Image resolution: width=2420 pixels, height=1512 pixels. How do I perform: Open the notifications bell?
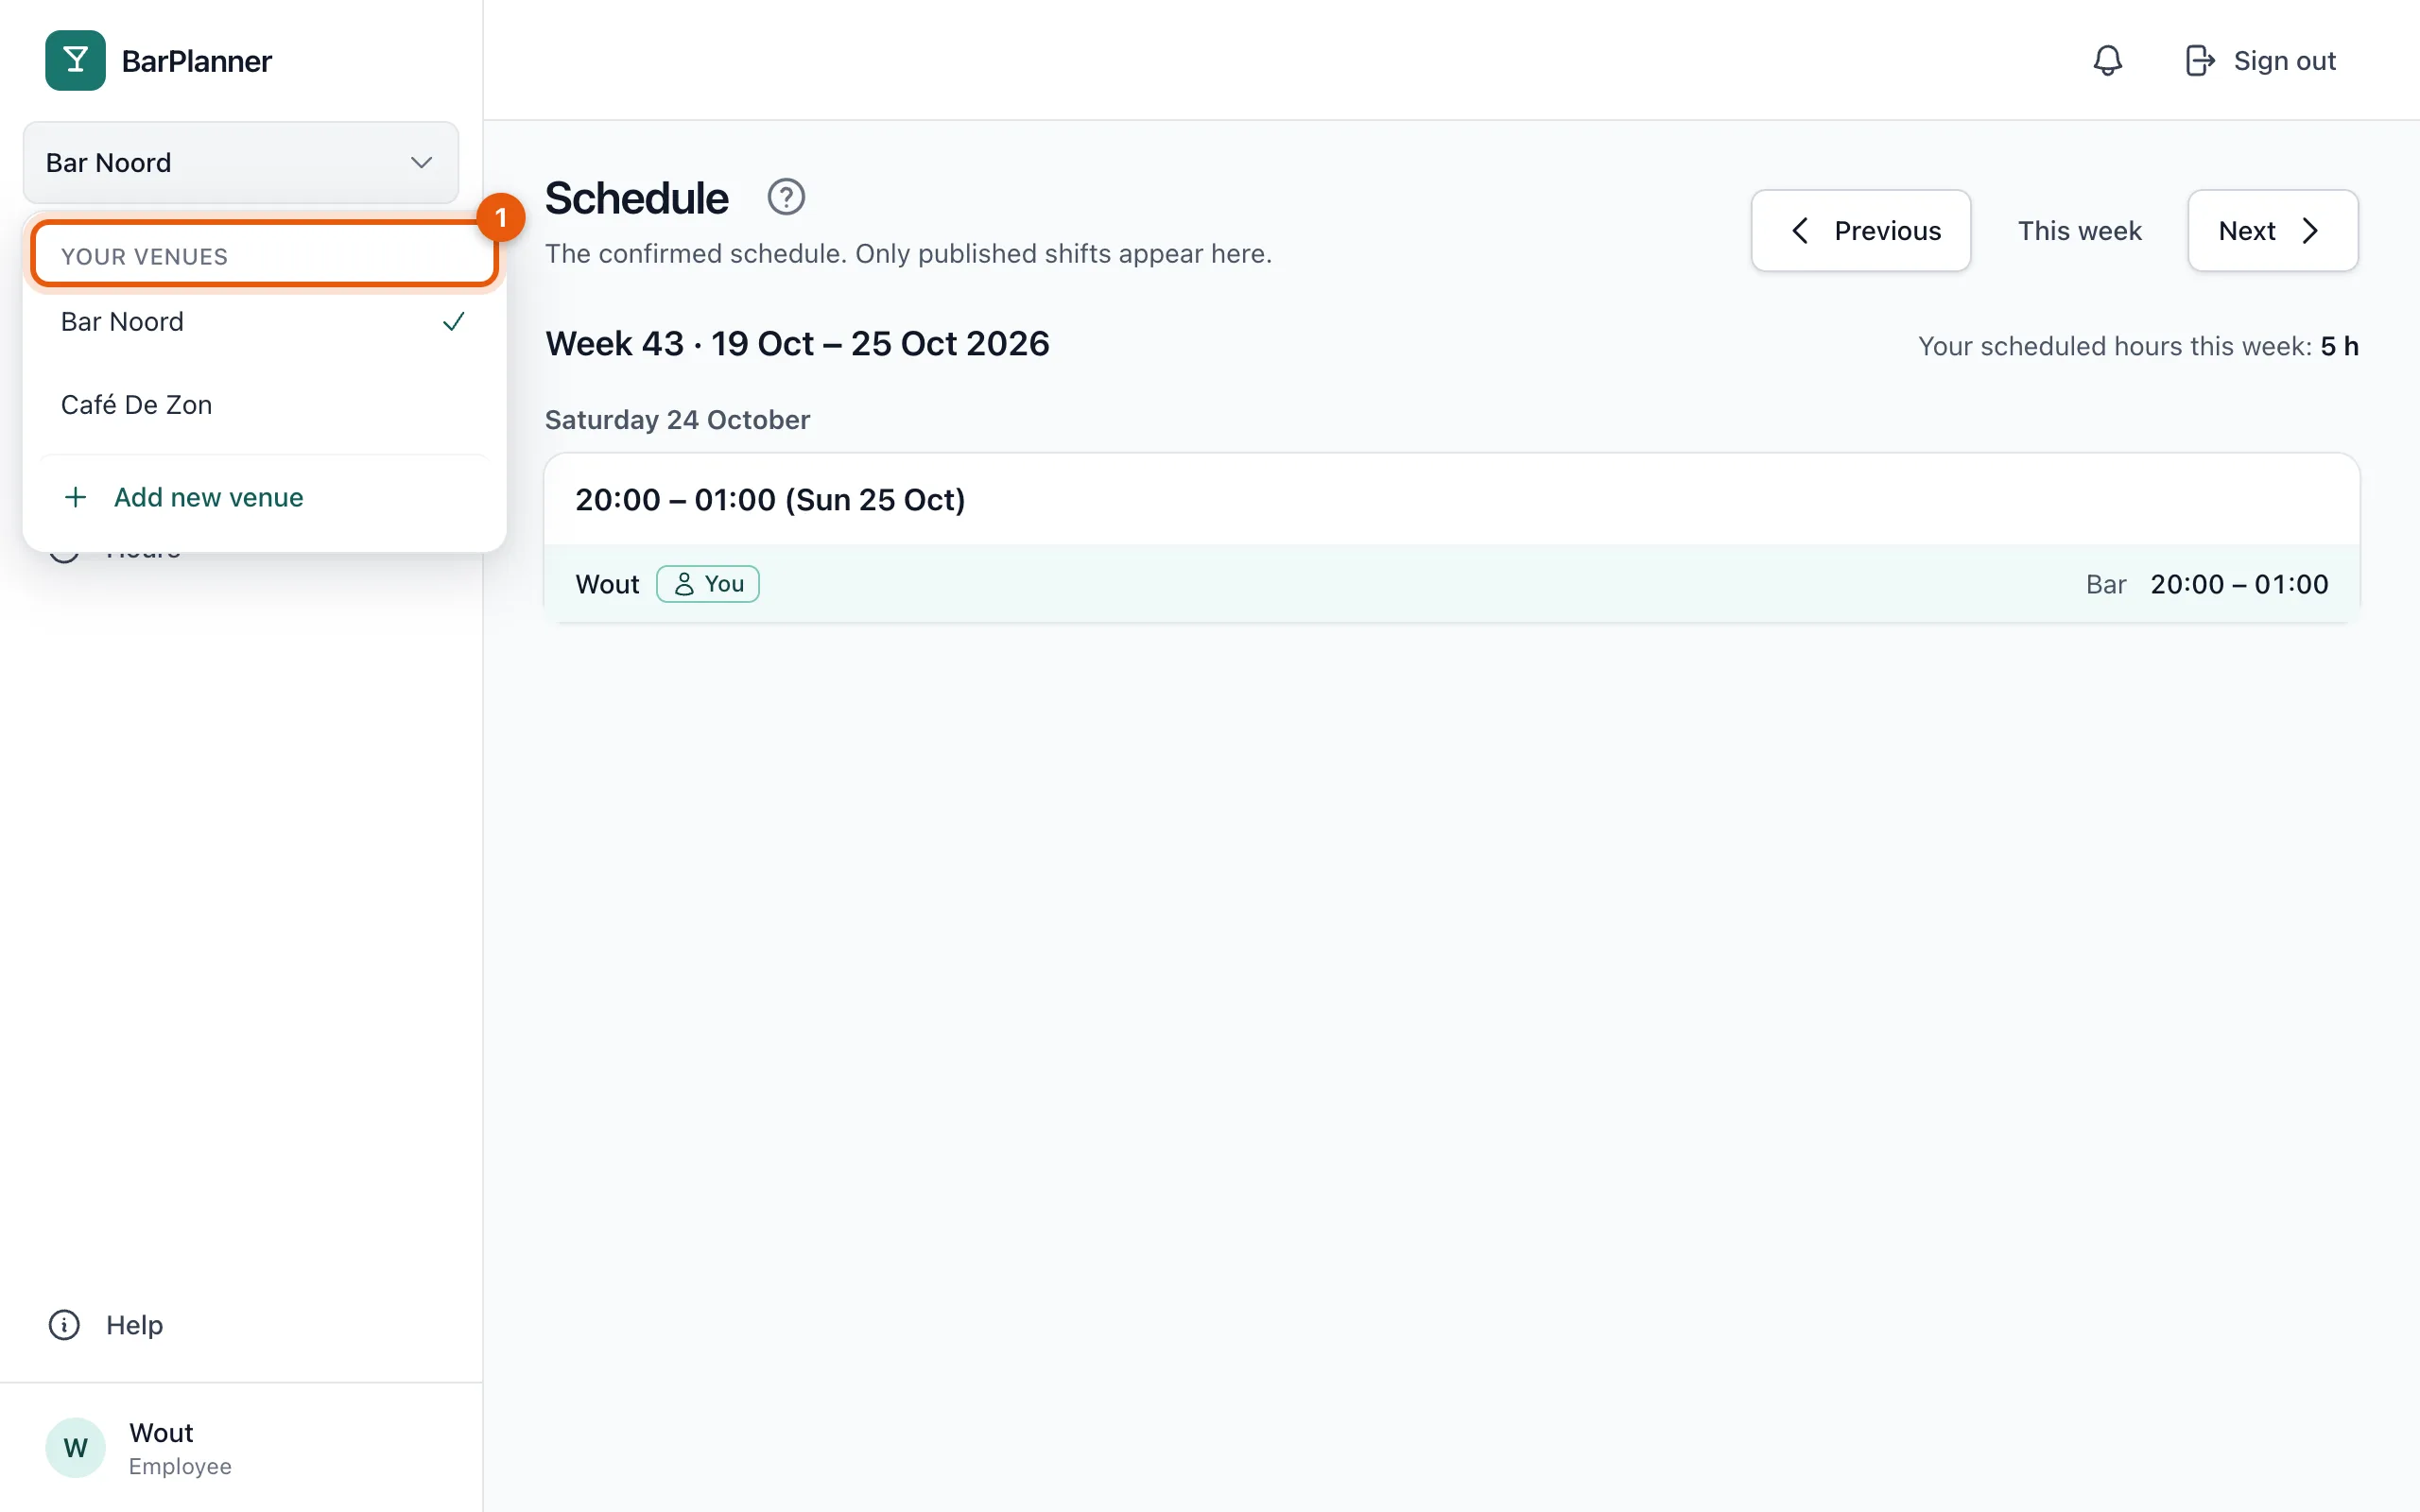(x=2107, y=61)
